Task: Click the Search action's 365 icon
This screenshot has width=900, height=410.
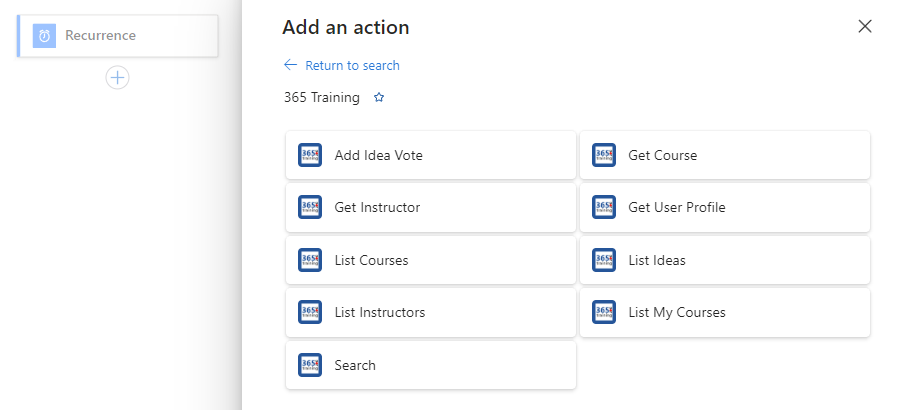Action: click(310, 365)
